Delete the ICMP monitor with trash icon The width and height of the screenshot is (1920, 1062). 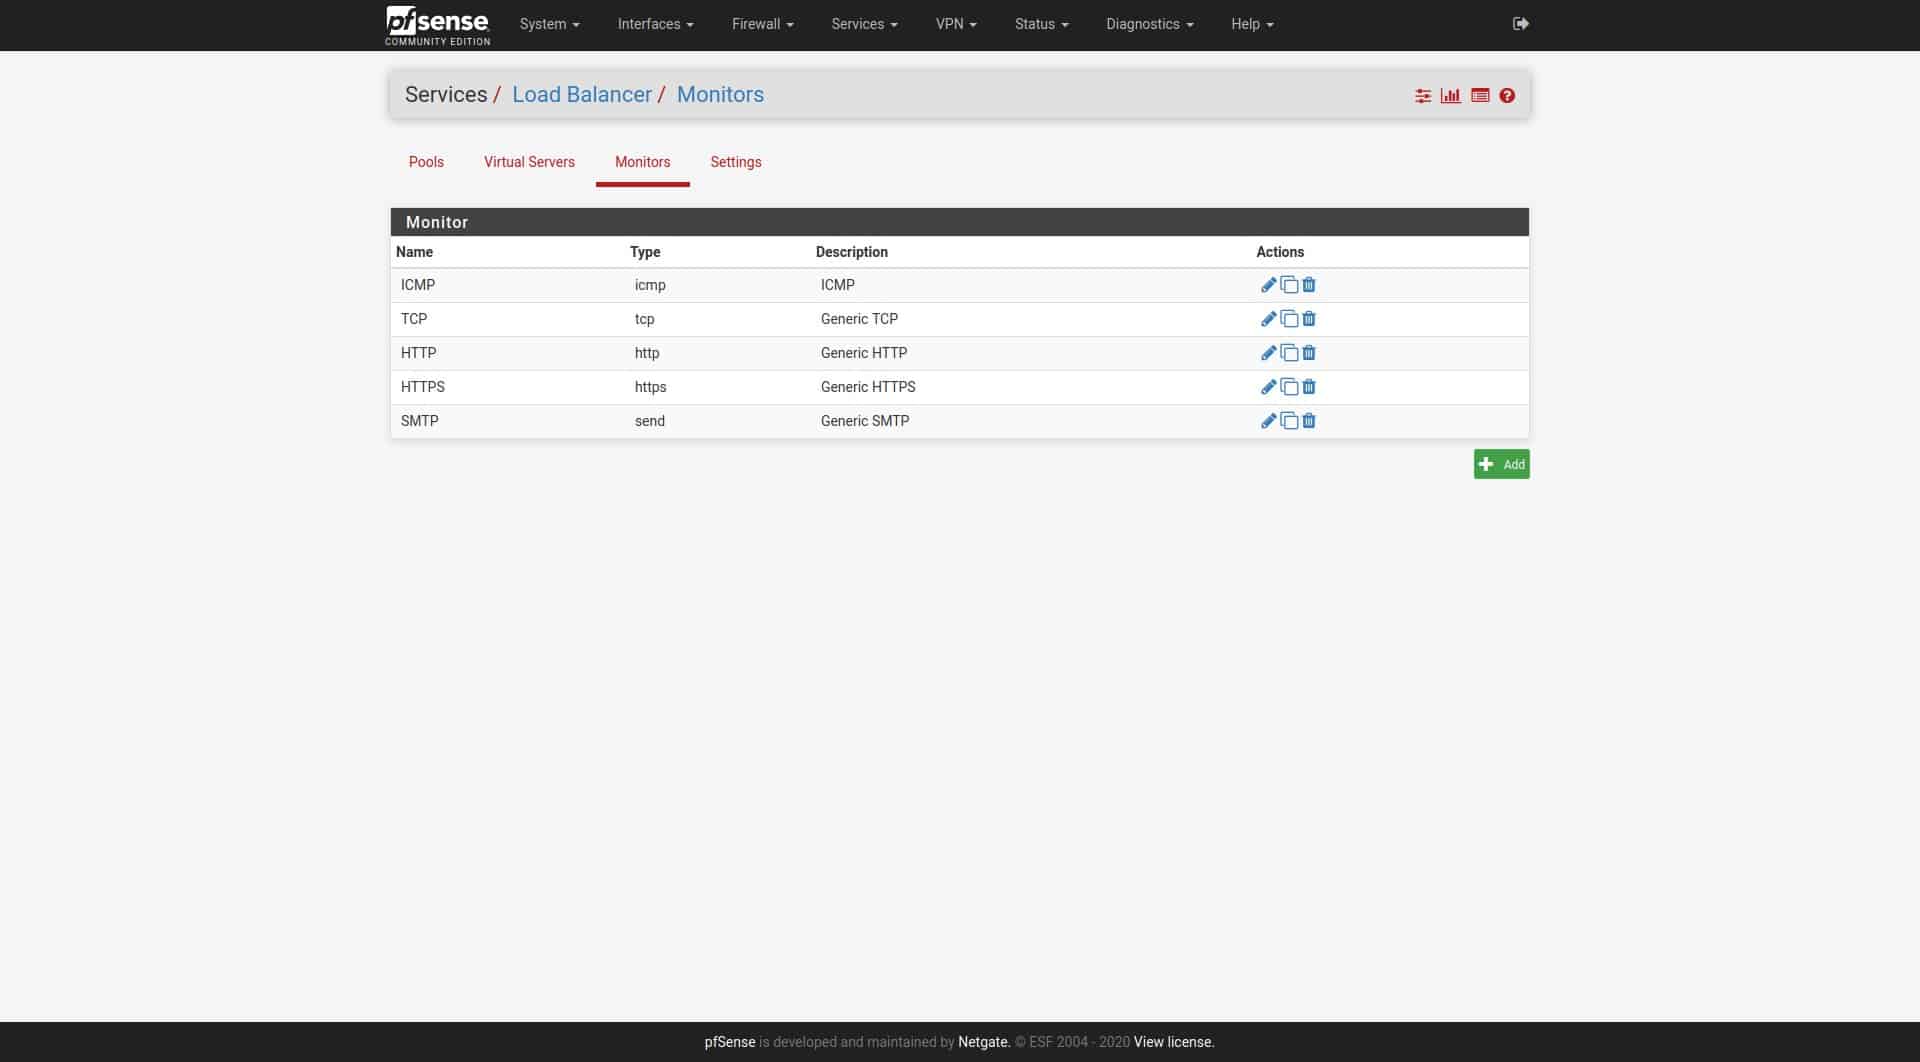click(x=1308, y=285)
